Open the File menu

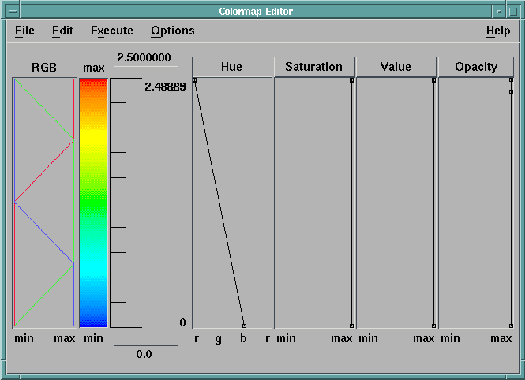click(x=24, y=30)
